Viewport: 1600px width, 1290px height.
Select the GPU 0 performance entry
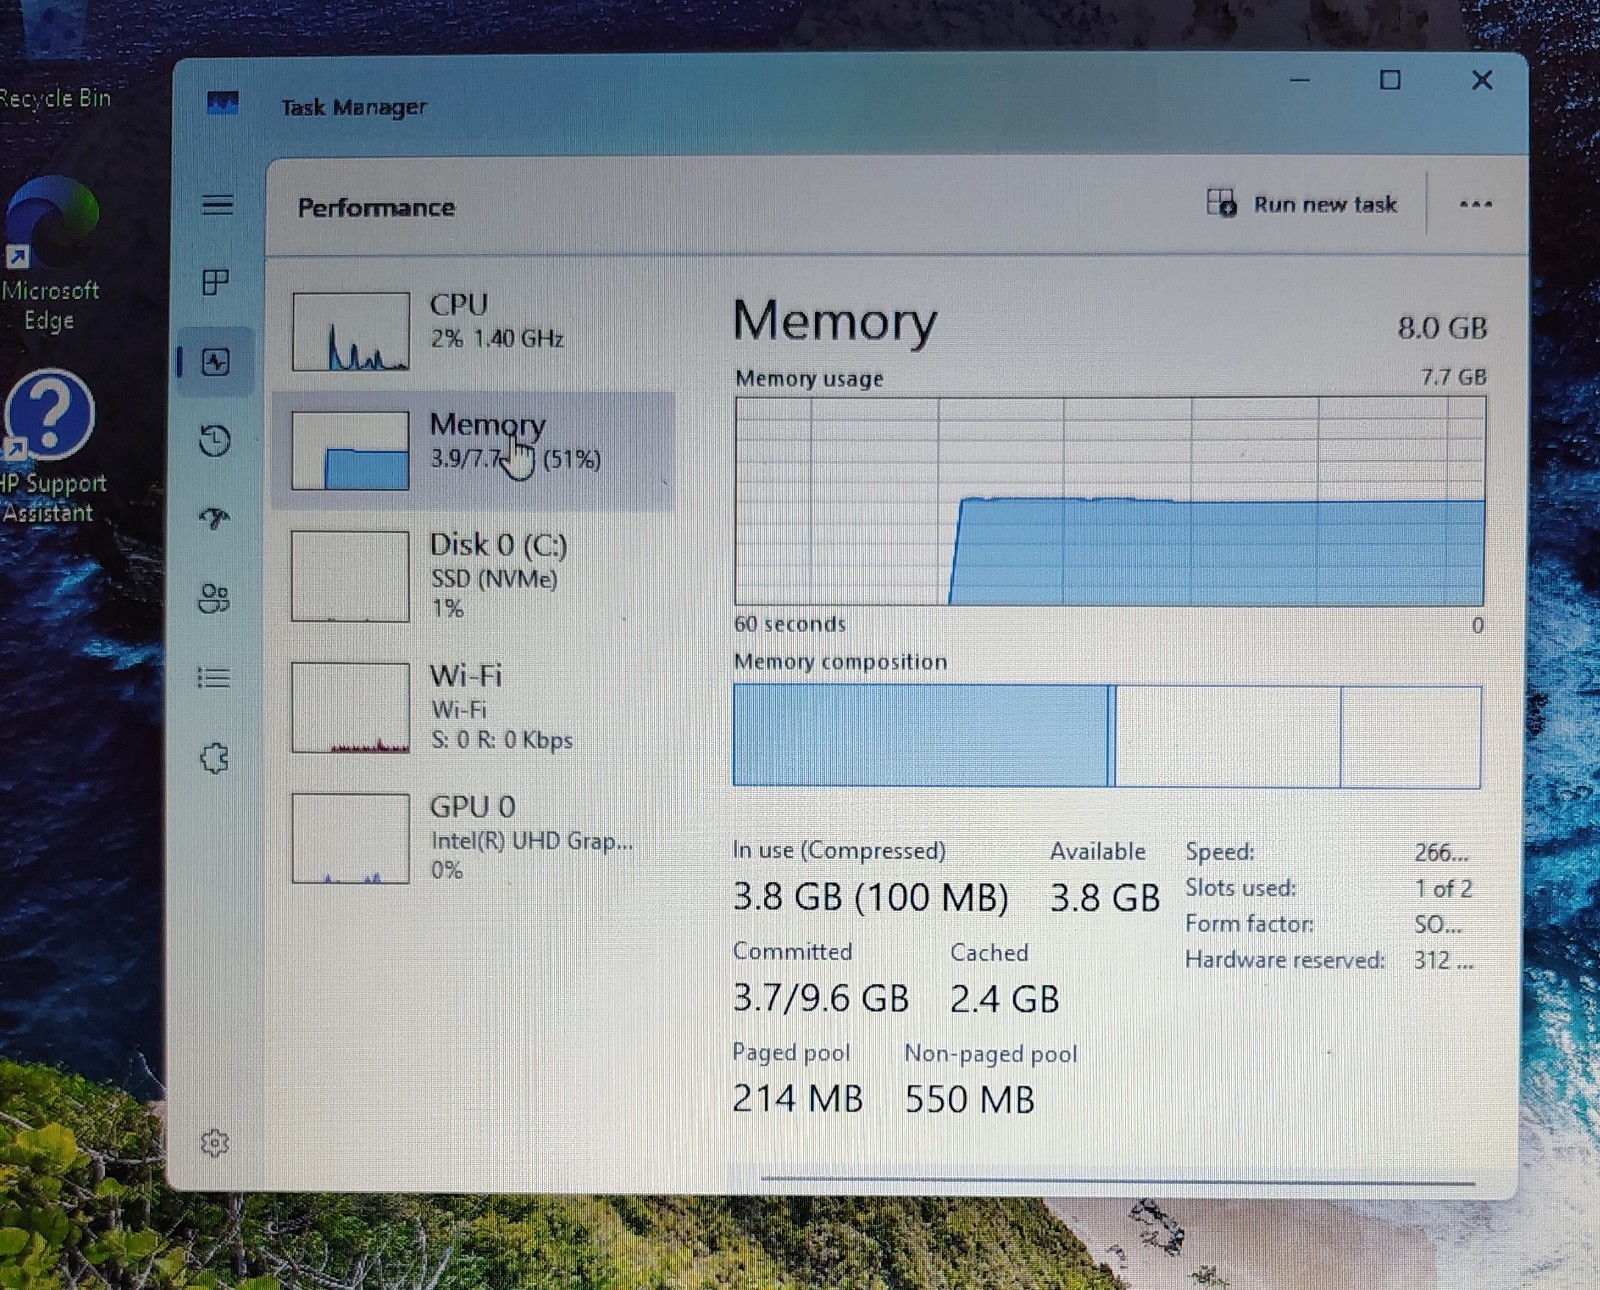pos(472,838)
